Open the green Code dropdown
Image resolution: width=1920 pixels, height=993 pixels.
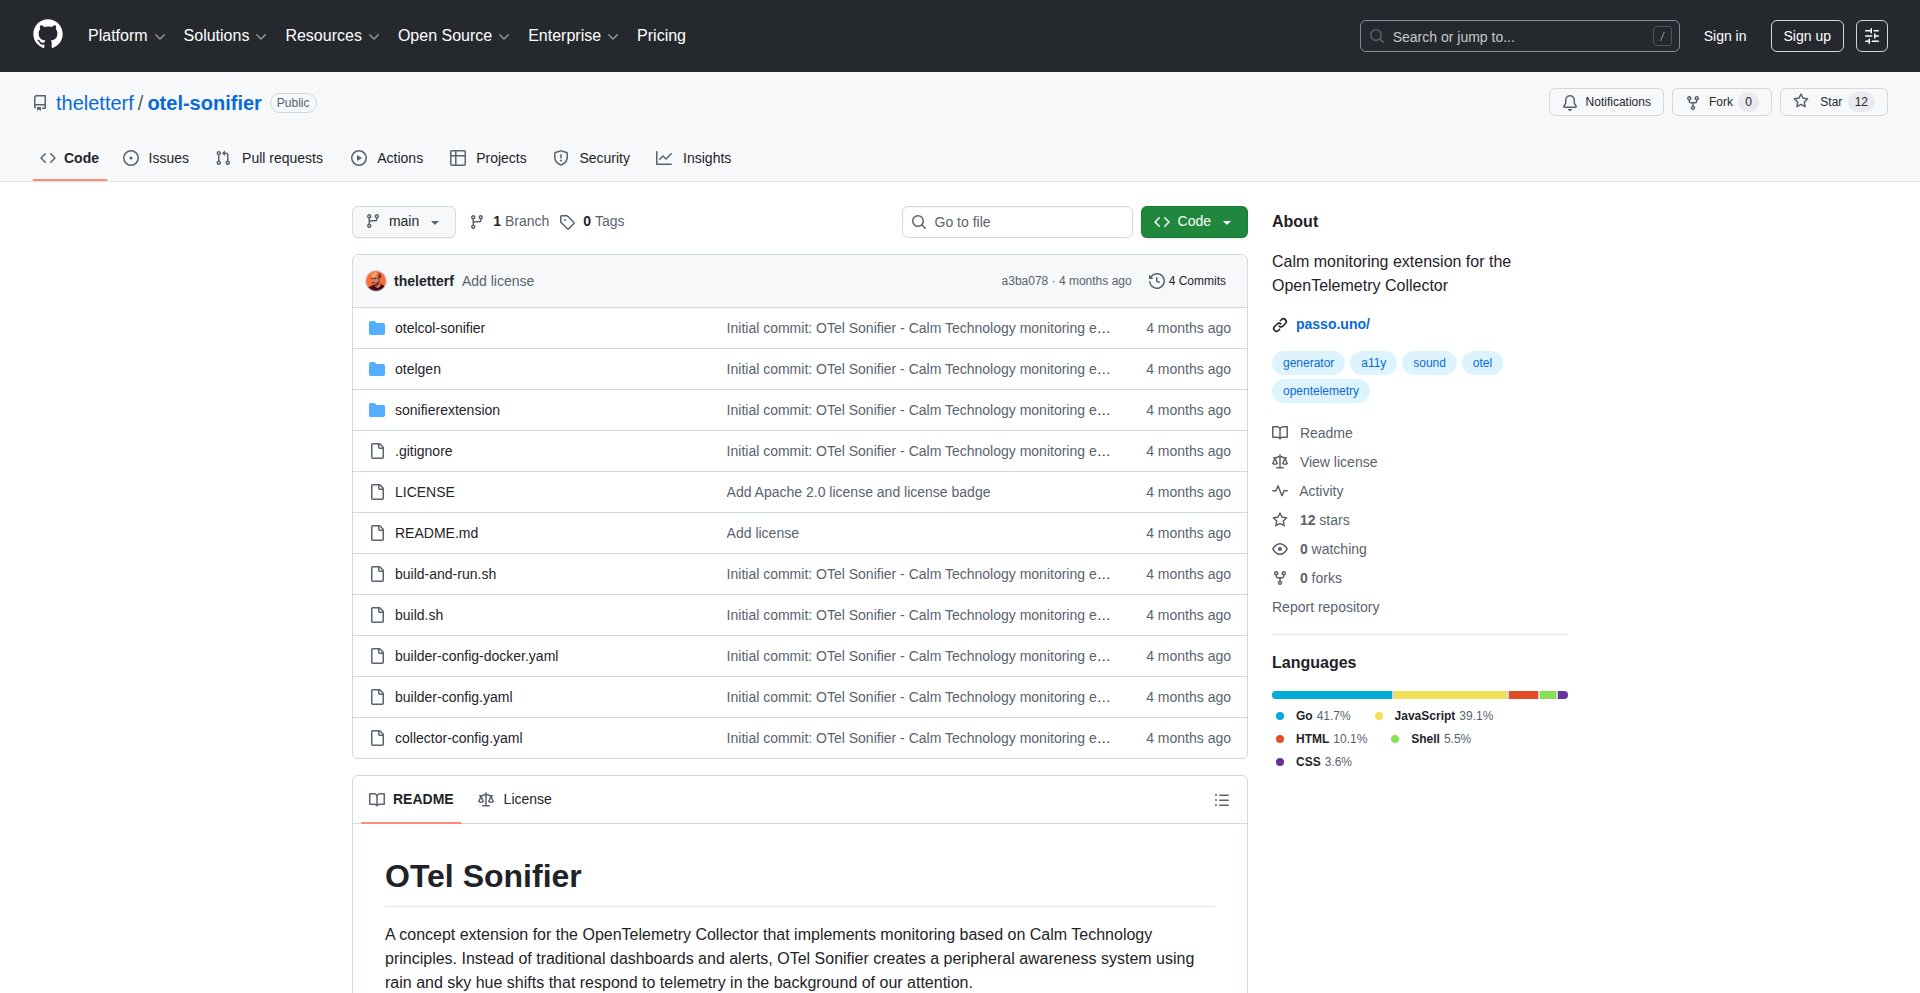click(1193, 222)
